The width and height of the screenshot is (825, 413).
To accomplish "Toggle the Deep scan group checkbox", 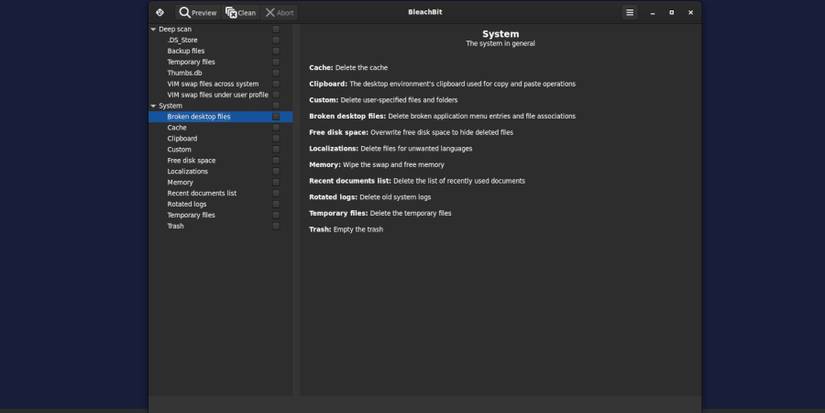I will pyautogui.click(x=276, y=29).
